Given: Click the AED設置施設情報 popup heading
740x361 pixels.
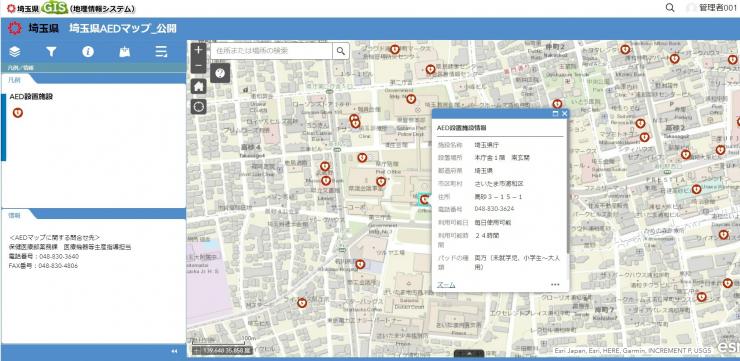Looking at the screenshot, I should (x=462, y=127).
